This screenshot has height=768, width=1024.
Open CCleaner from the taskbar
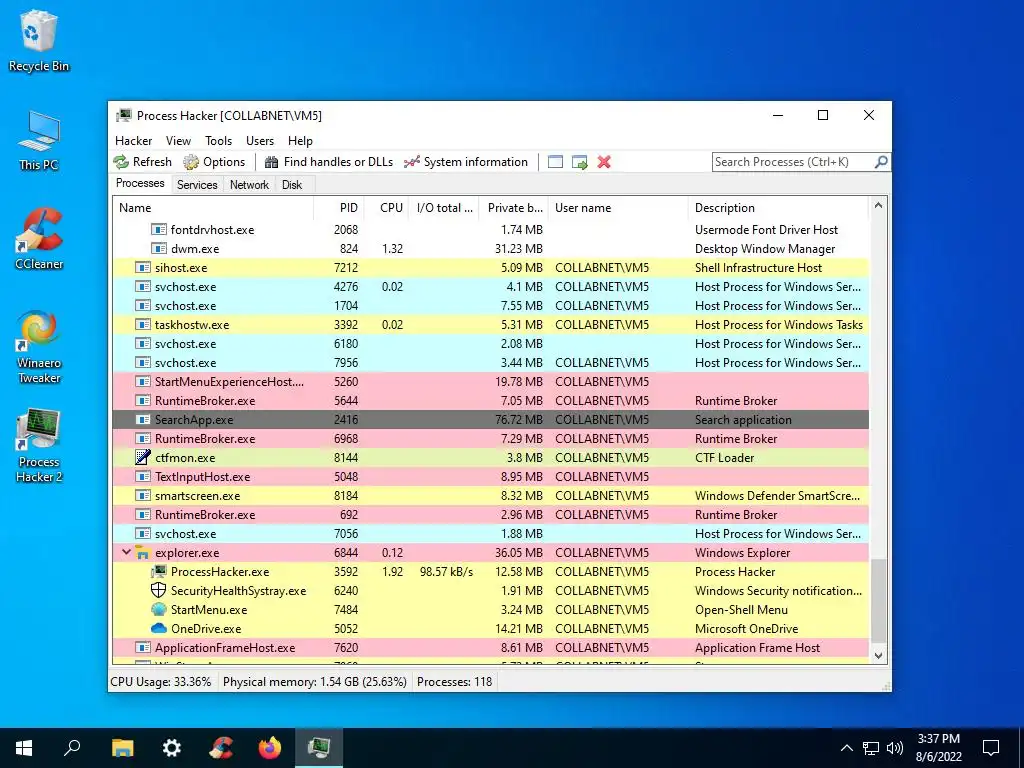[x=221, y=748]
